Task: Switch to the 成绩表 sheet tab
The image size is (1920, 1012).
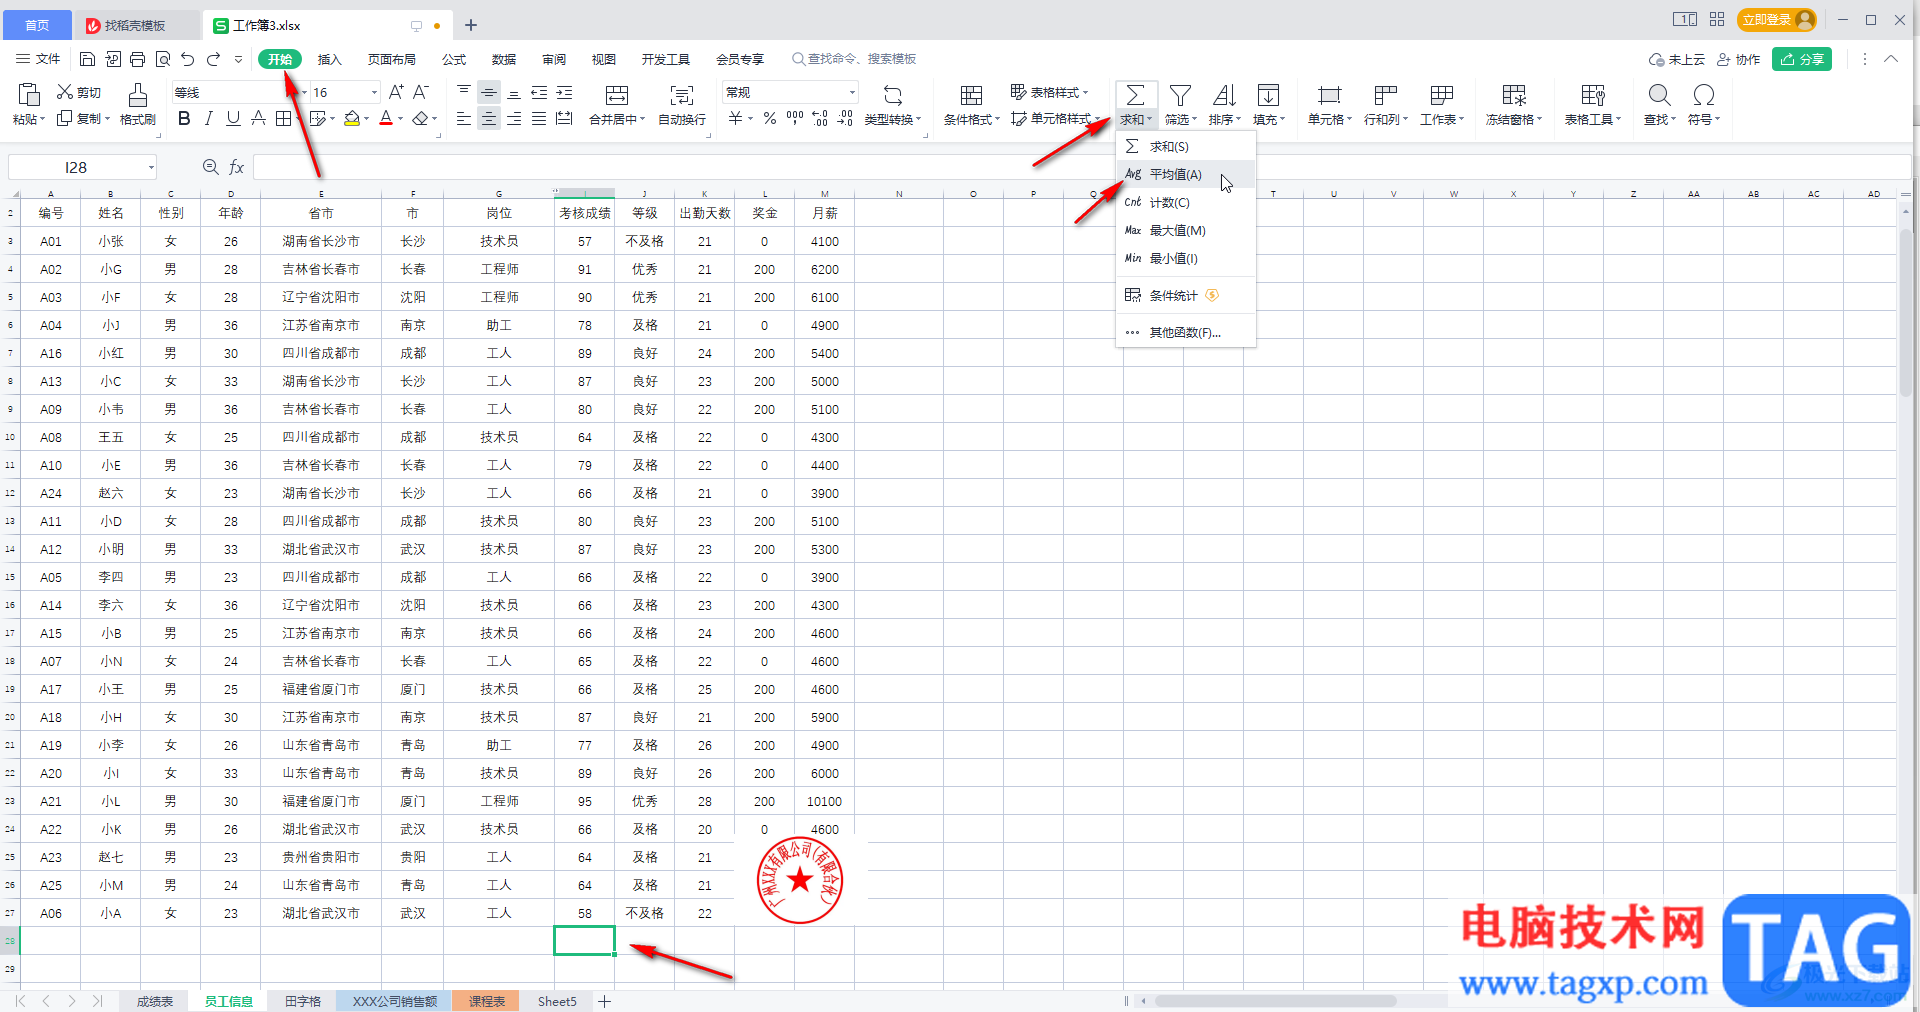Action: coord(155,1001)
